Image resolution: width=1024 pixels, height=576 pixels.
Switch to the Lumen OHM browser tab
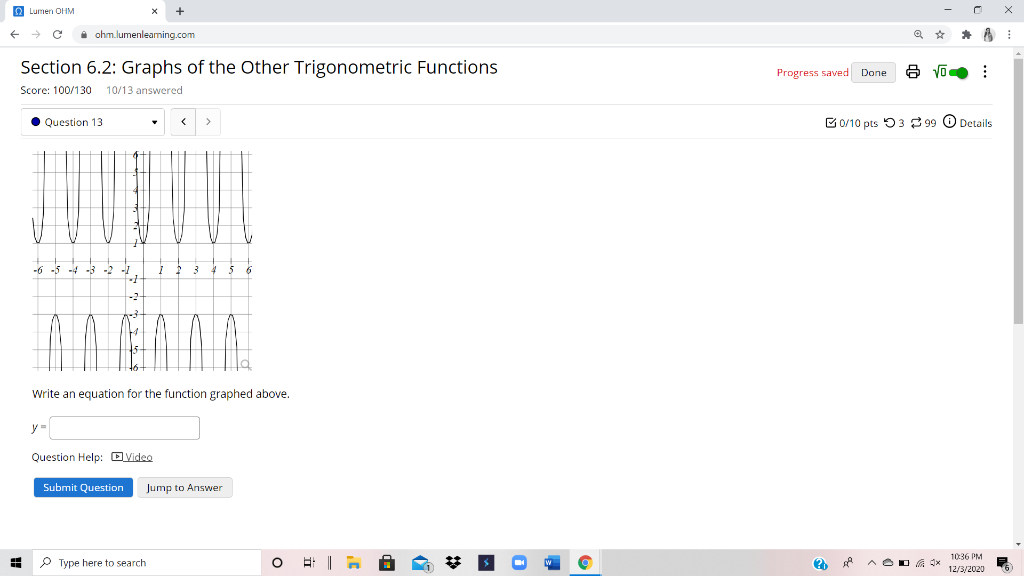coord(60,10)
